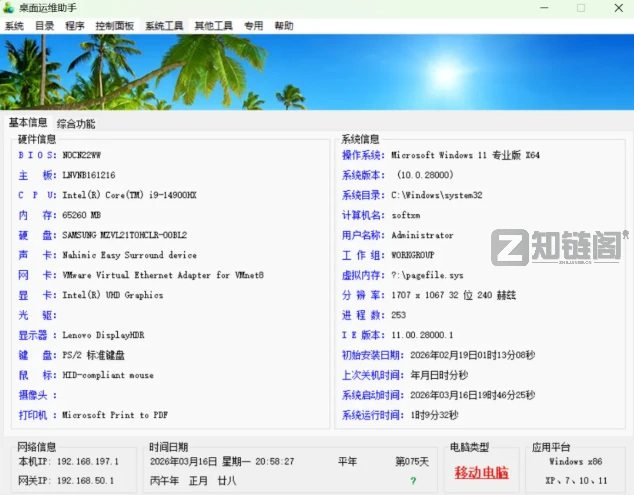Click the keyboard value PS/2 标准键盘
The image size is (634, 495).
coord(93,355)
